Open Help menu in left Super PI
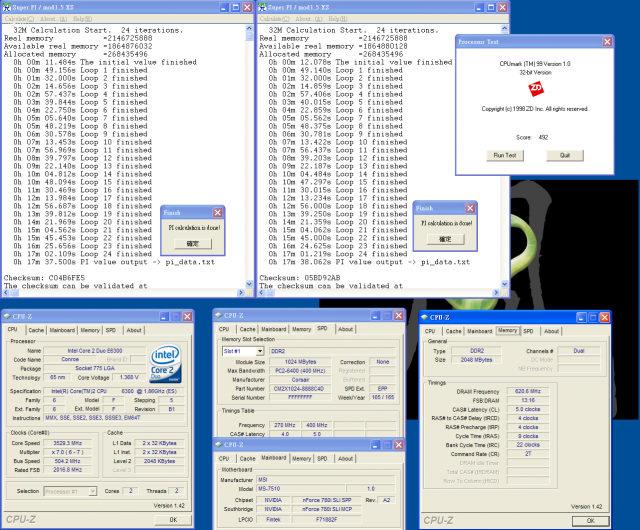 pyautogui.click(x=82, y=19)
